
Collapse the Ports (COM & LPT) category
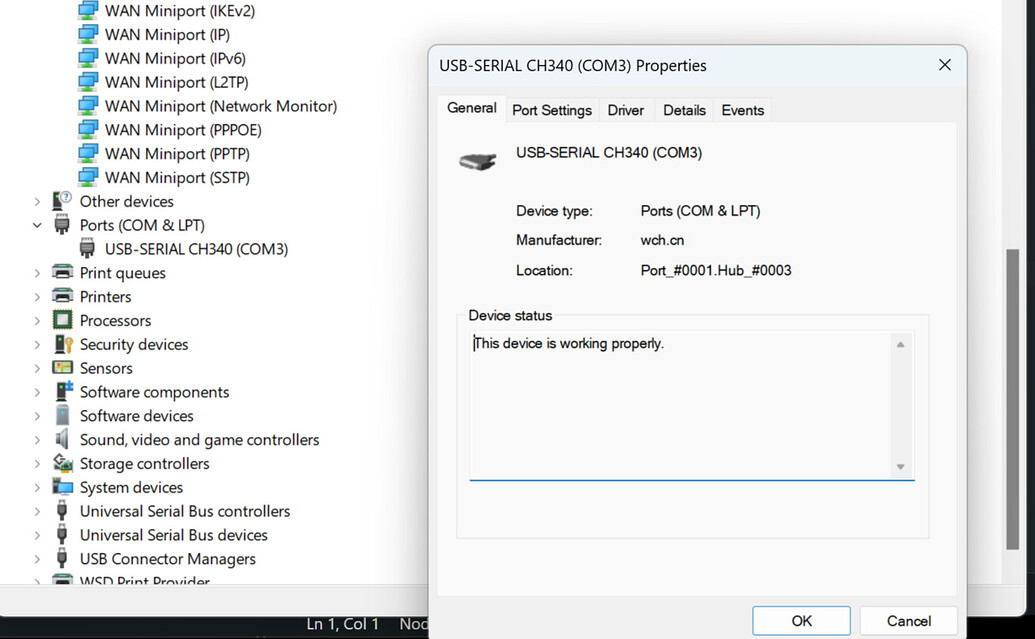tap(37, 225)
